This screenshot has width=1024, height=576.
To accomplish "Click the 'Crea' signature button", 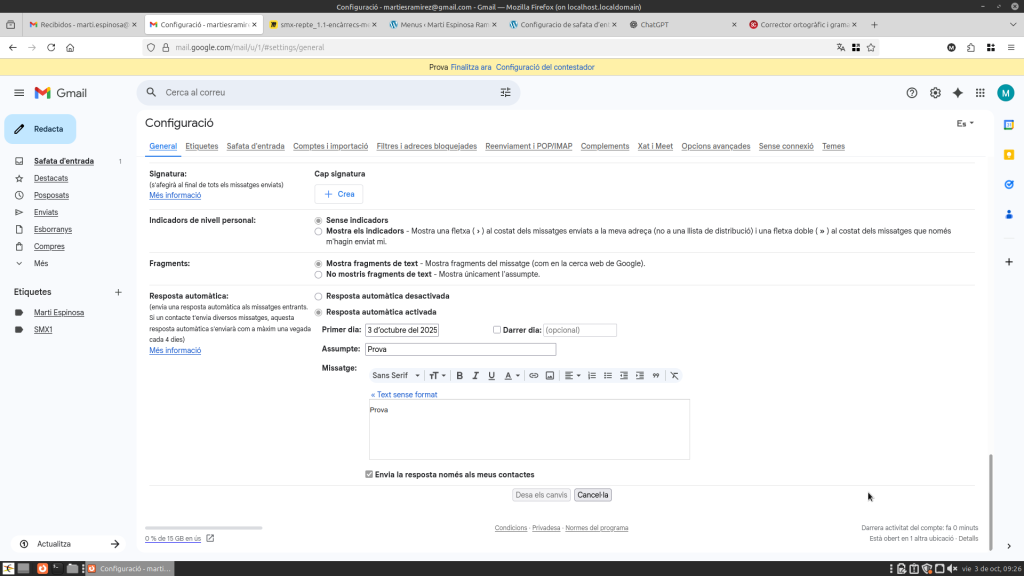I will coord(339,194).
